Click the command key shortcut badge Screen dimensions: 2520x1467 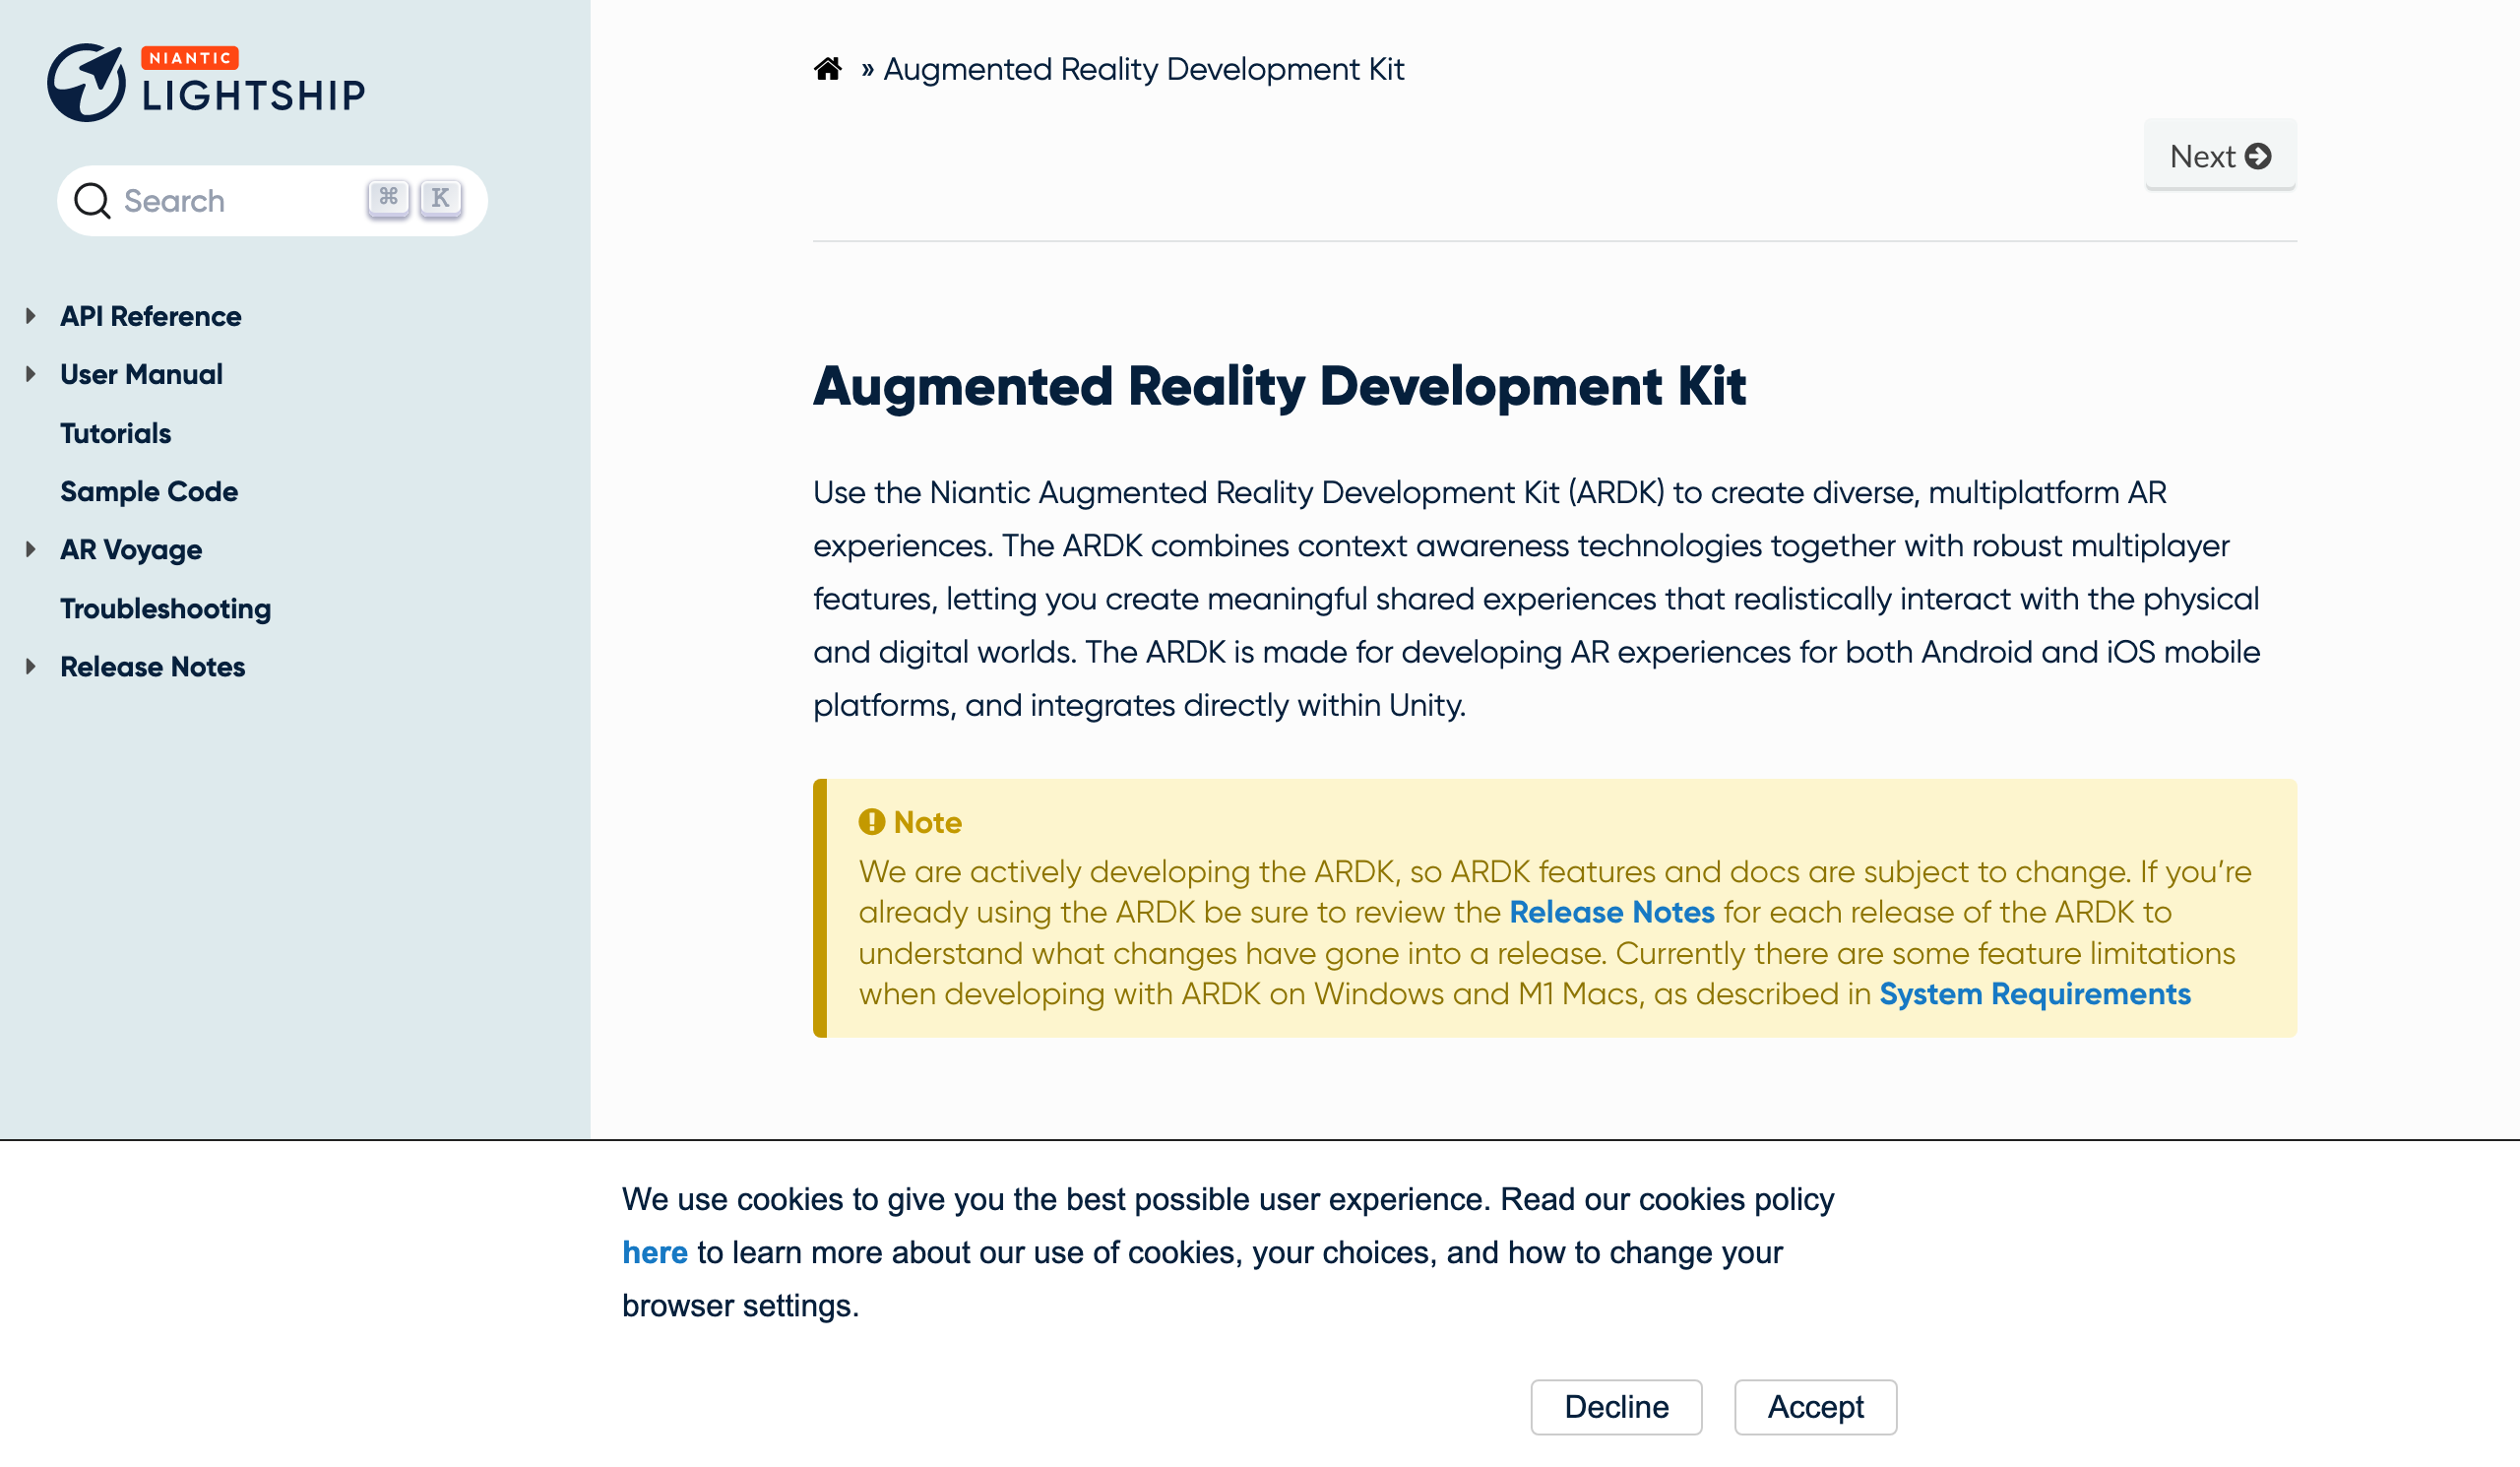click(x=388, y=198)
